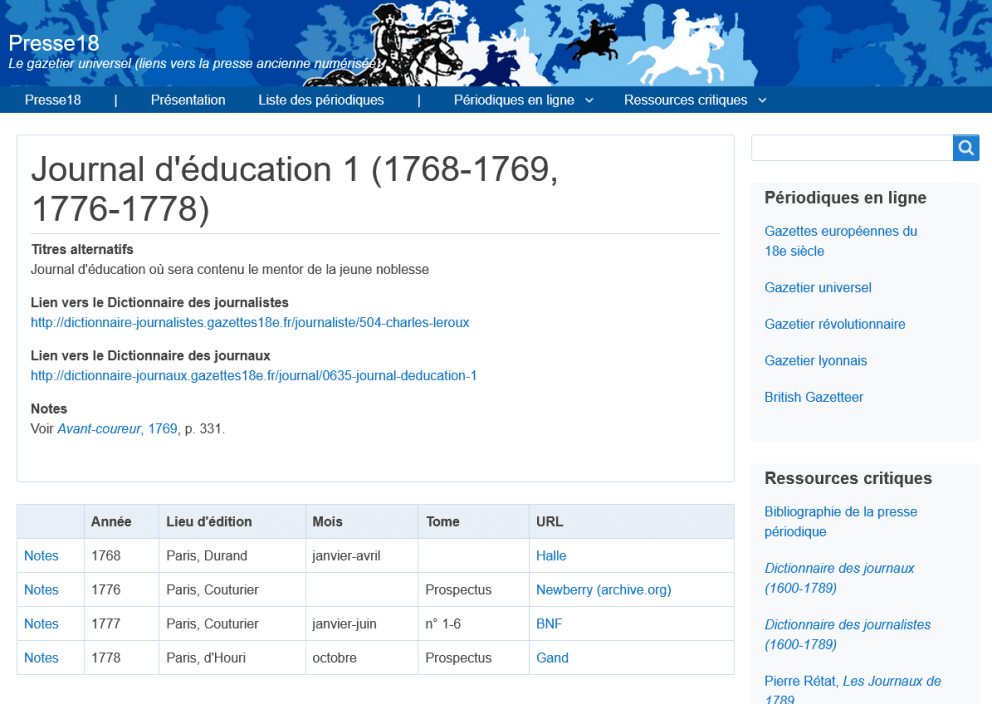Click the Périodiques en ligne sidebar heading
The width and height of the screenshot is (992, 704).
[x=845, y=197]
